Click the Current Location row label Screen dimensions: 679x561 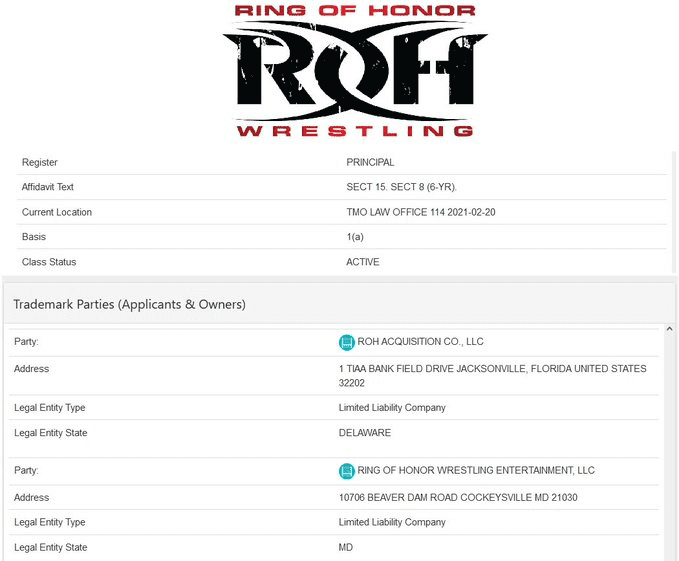[x=57, y=212]
